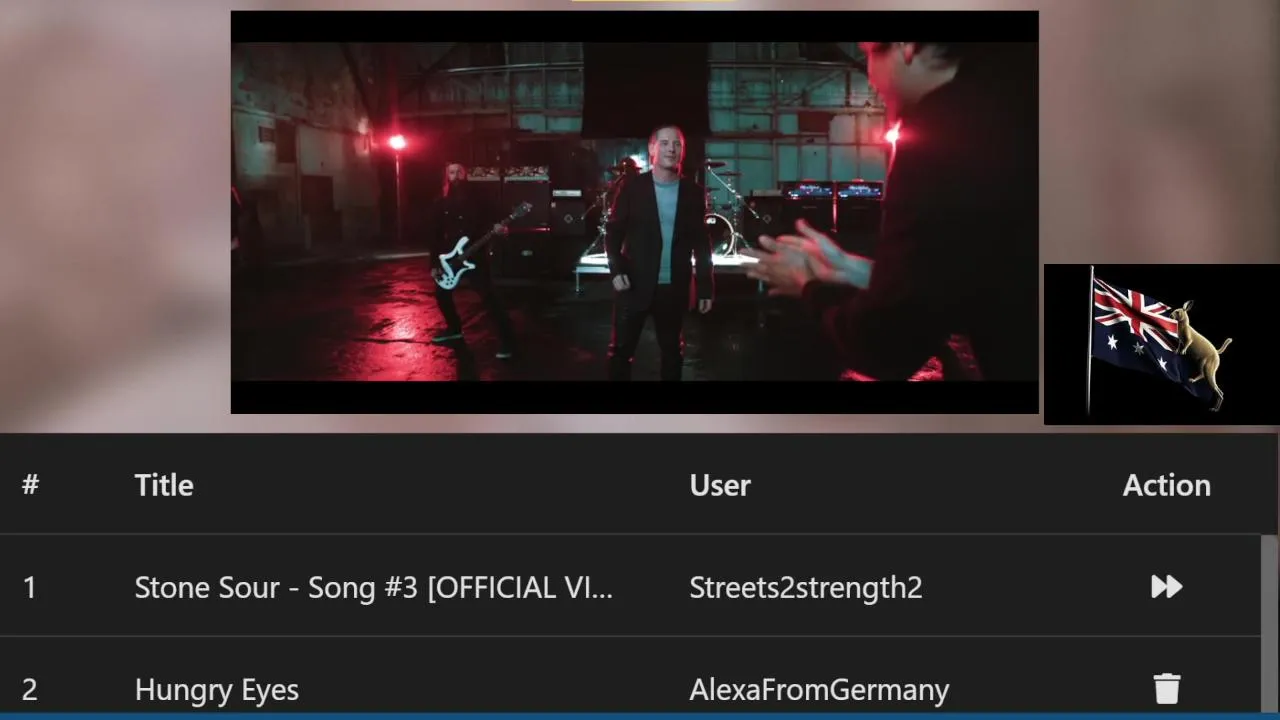This screenshot has height=720, width=1280.
Task: Sort by the # column header
Action: 30,485
